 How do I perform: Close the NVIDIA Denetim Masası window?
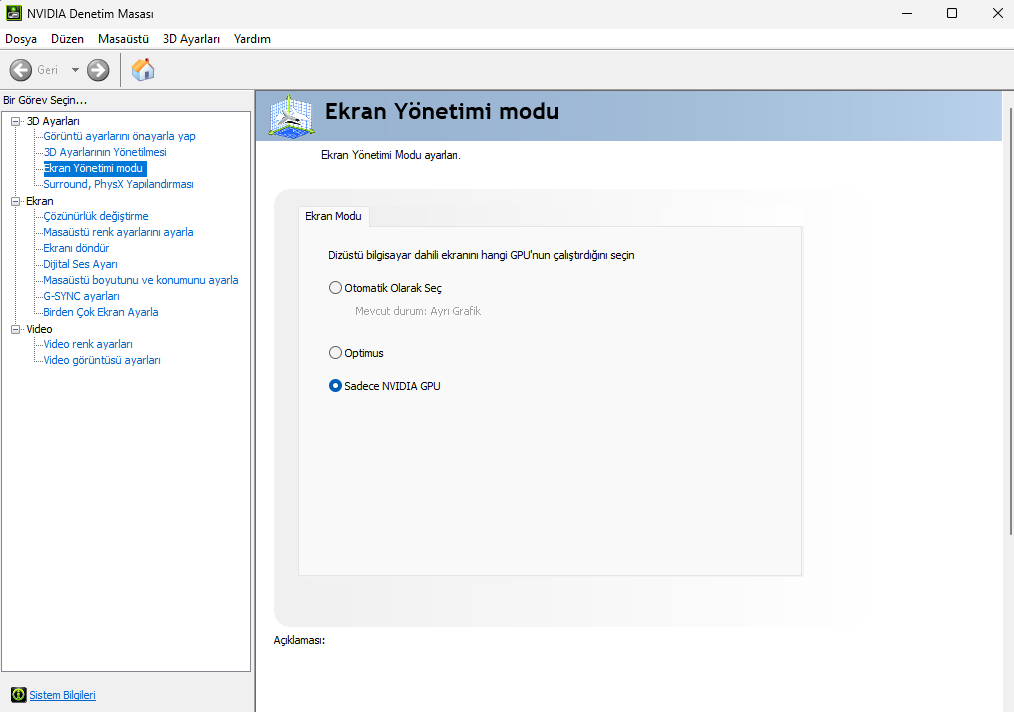pos(997,13)
